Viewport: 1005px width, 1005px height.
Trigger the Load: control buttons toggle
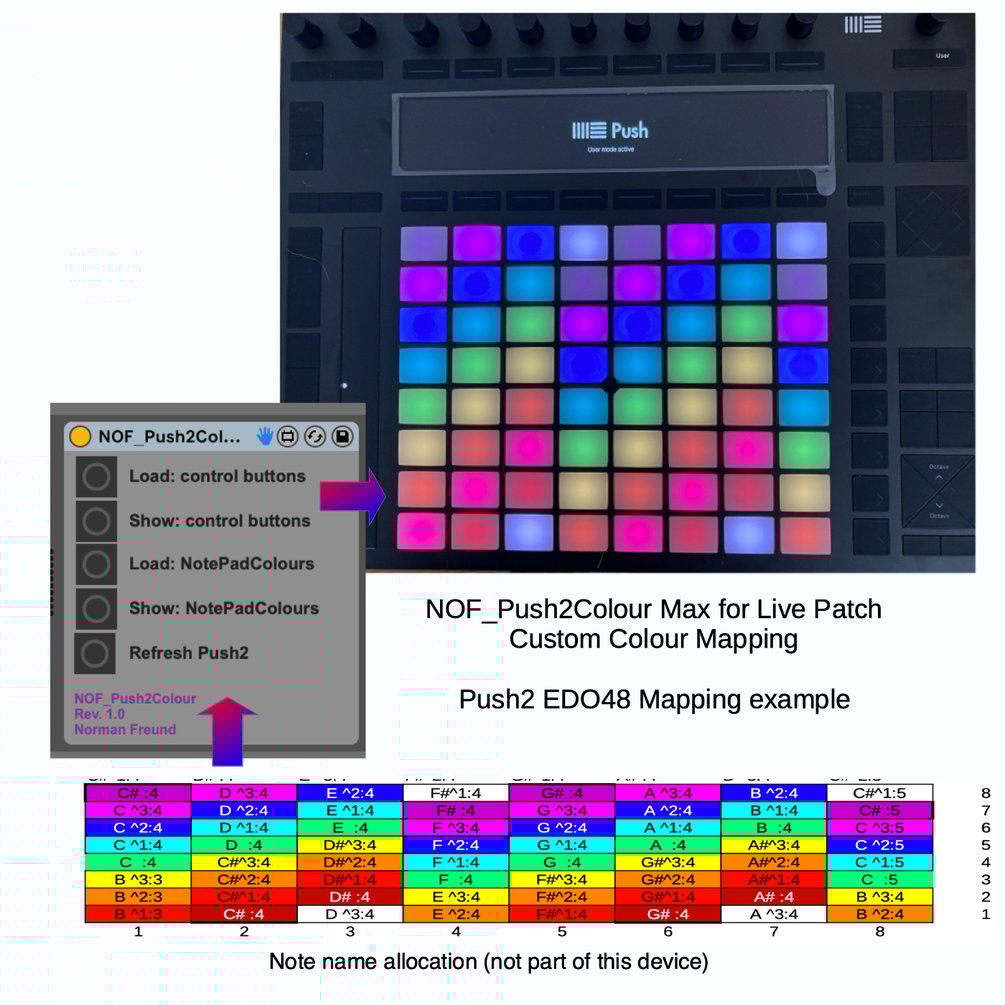tap(96, 477)
